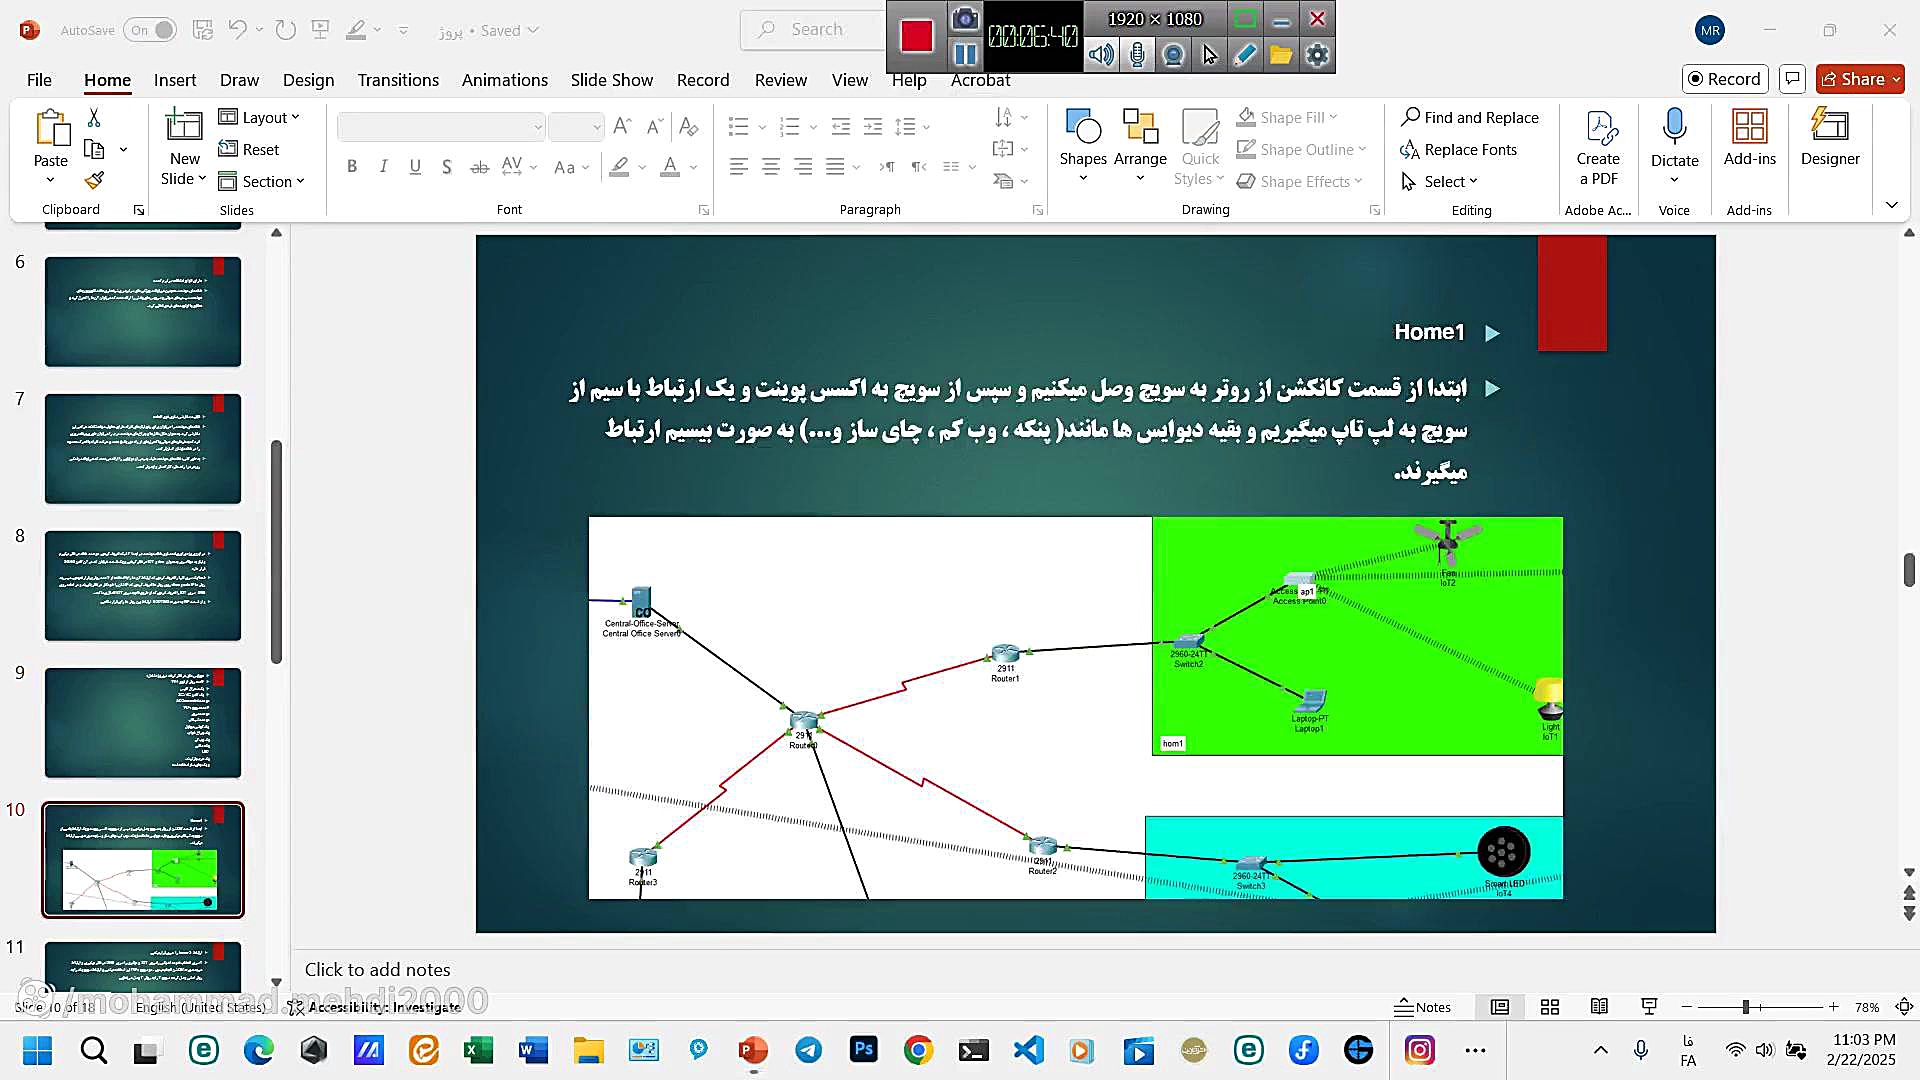Click the Decrease List Level icon
This screenshot has width=1920, height=1080.
click(841, 127)
